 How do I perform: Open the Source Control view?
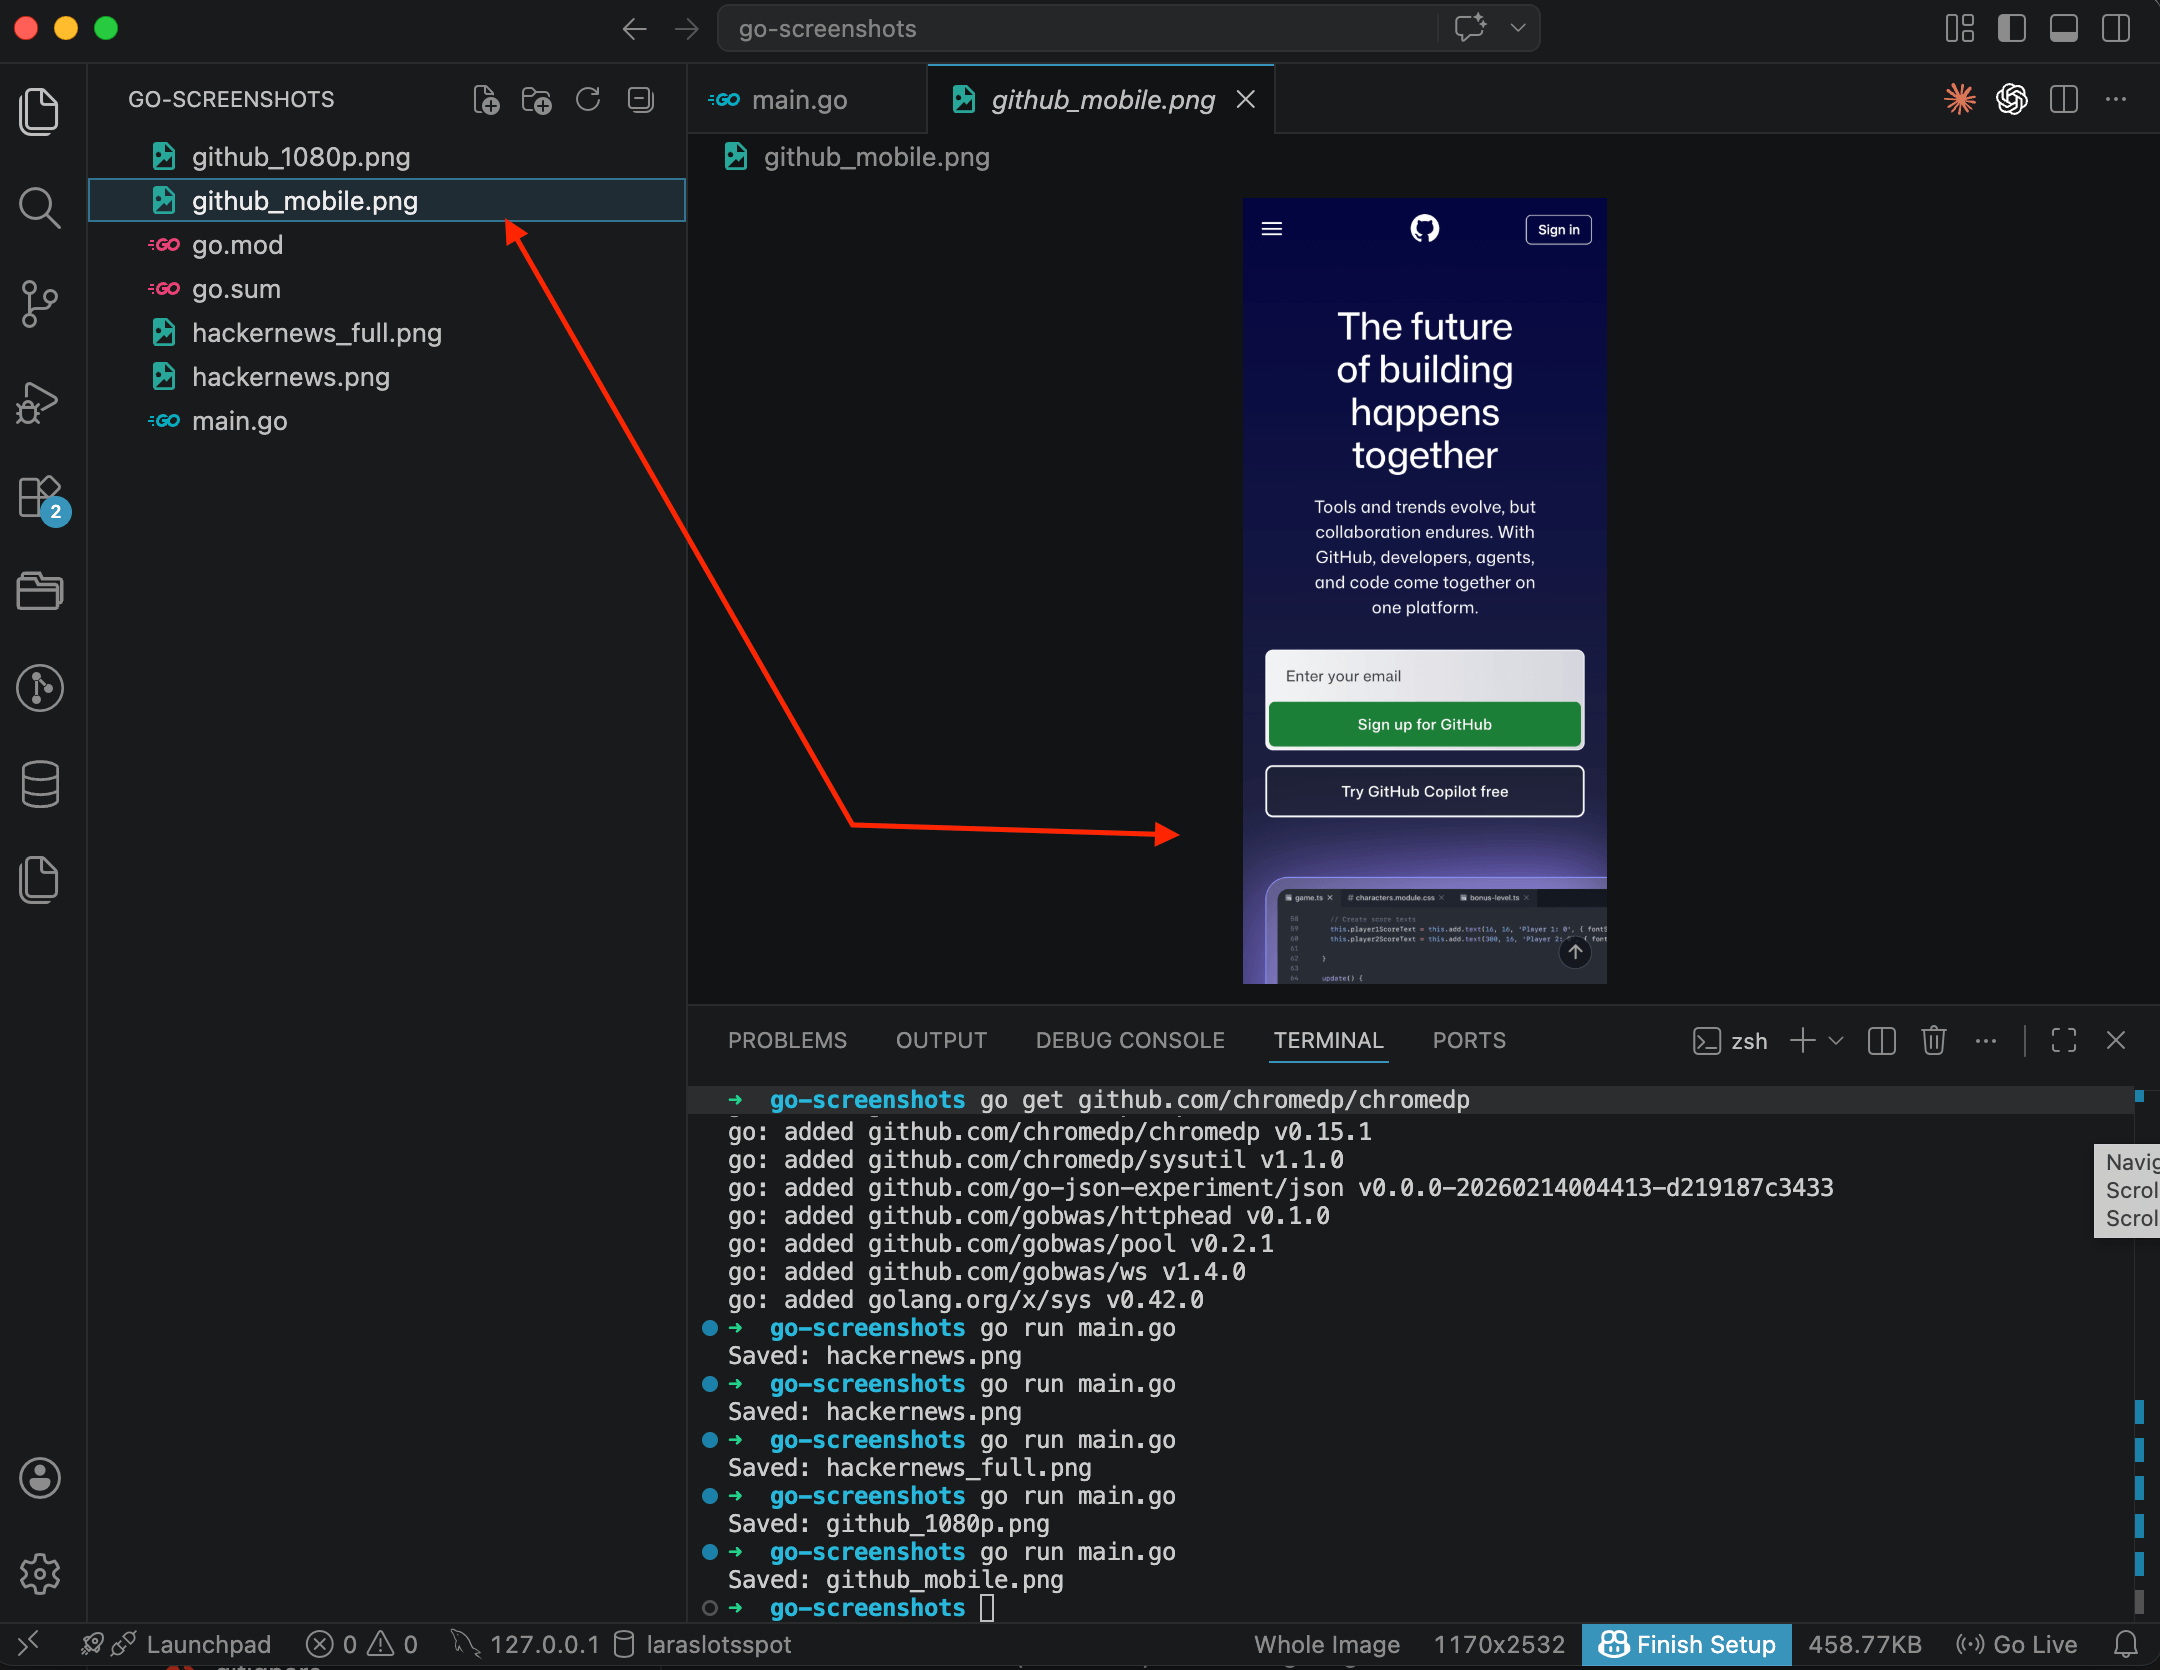[x=40, y=304]
